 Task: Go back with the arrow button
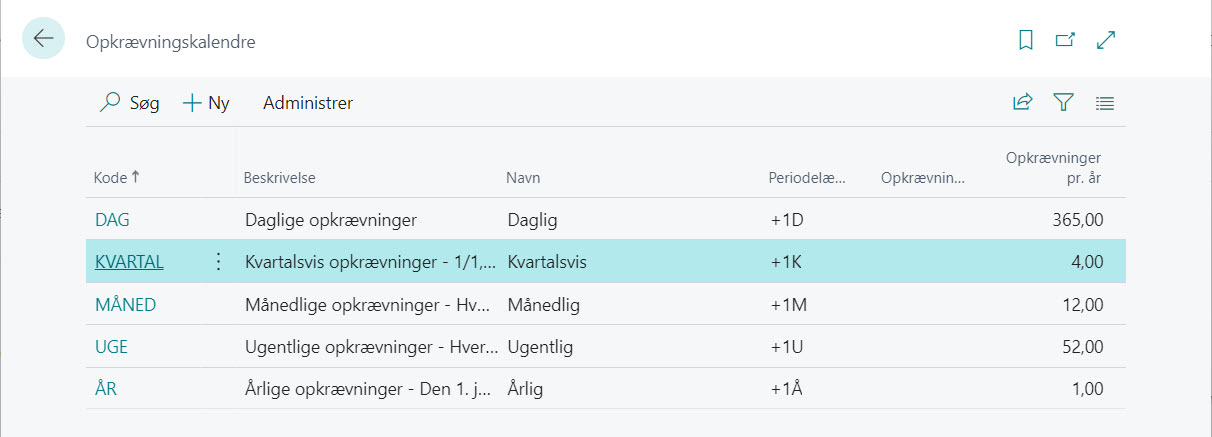[x=43, y=39]
